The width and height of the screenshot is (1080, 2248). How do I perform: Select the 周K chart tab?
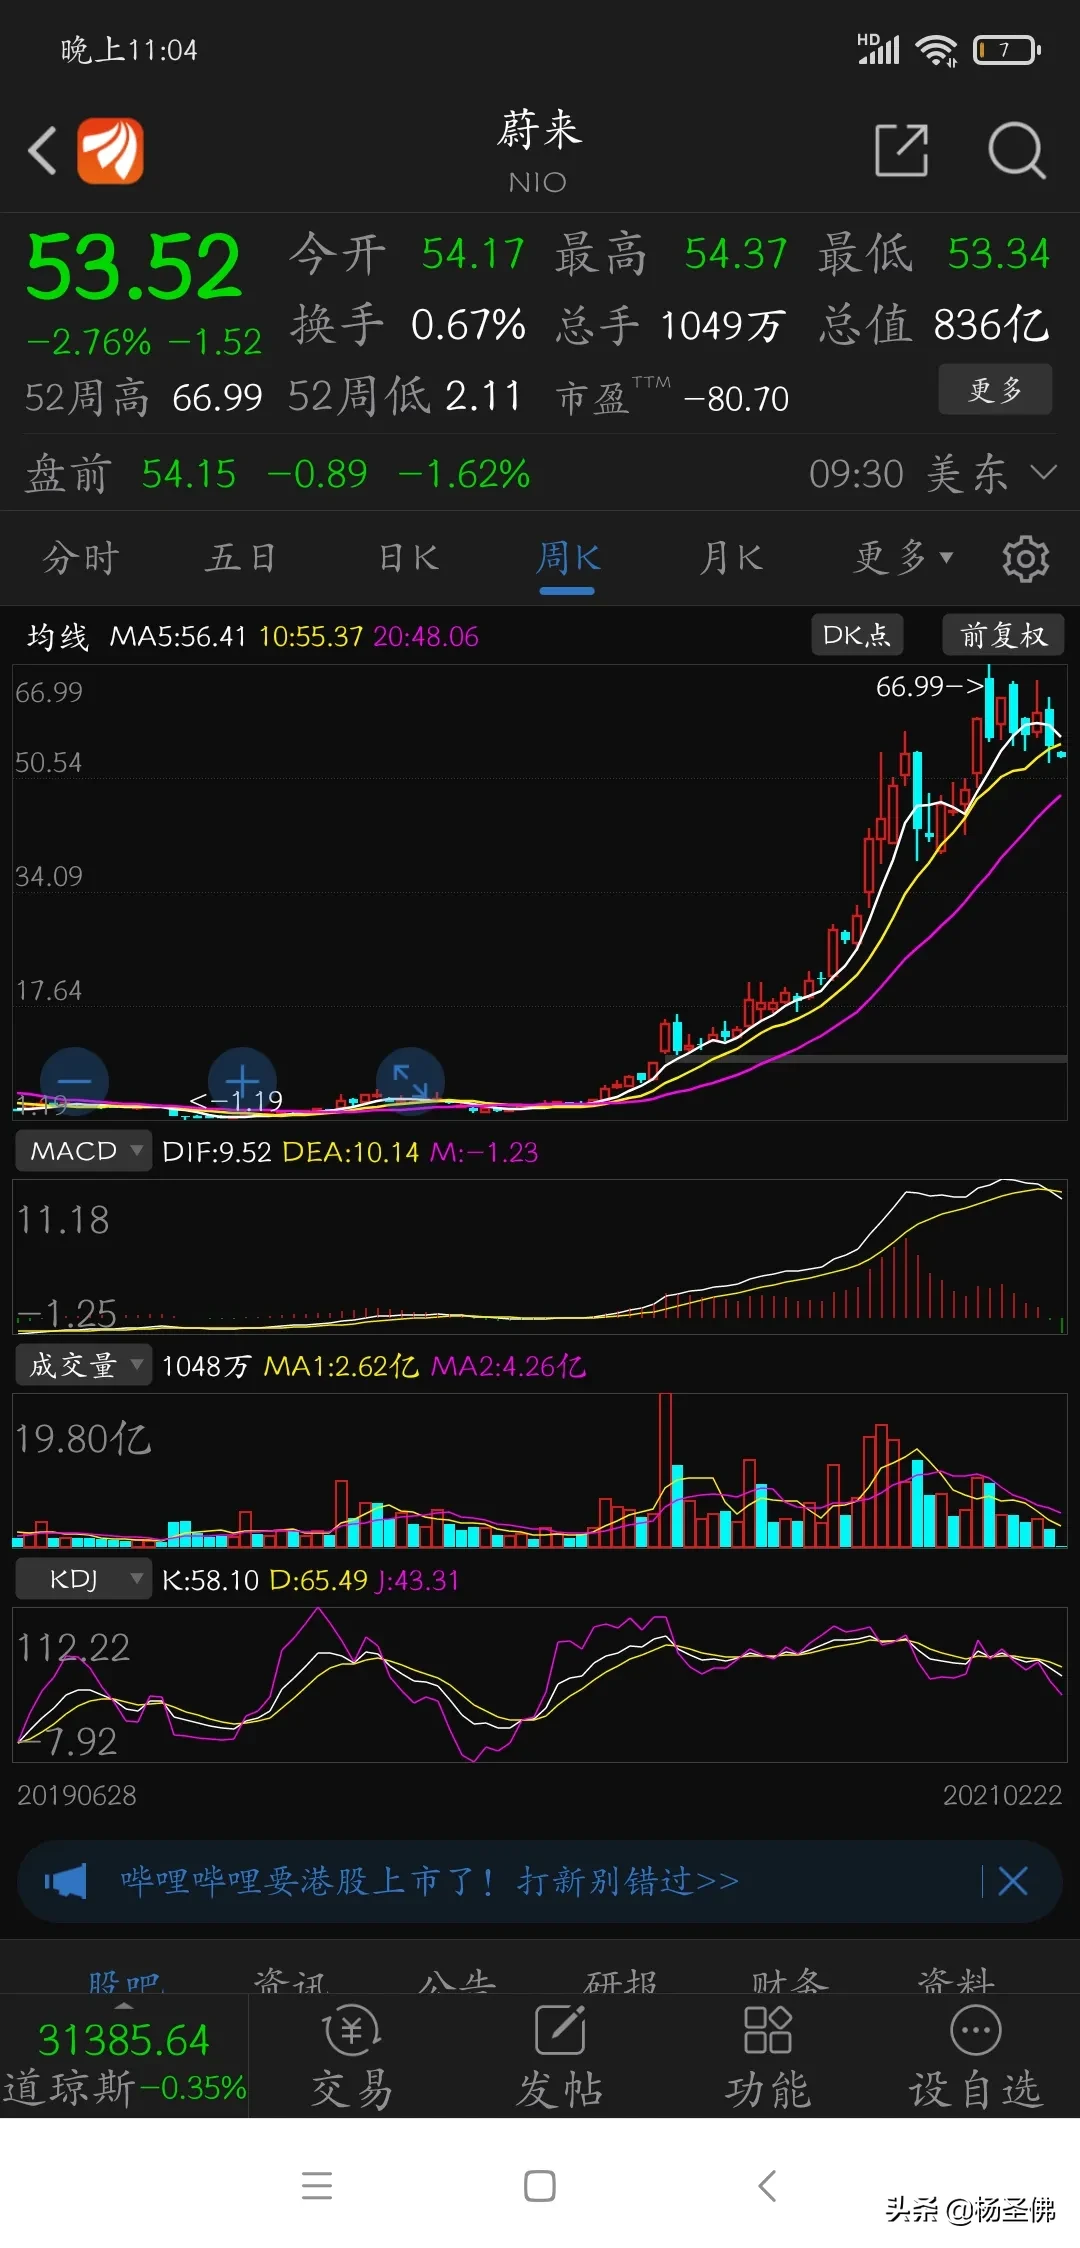(568, 558)
